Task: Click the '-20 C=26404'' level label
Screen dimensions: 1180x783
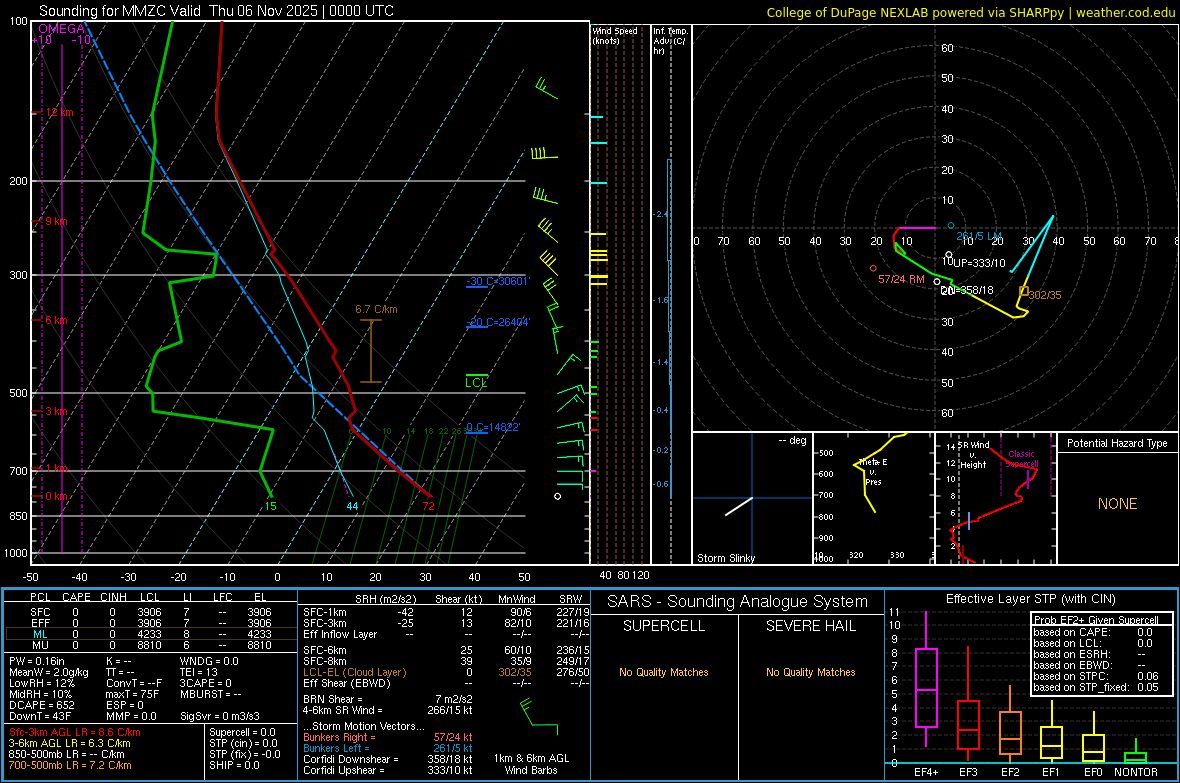Action: click(498, 321)
